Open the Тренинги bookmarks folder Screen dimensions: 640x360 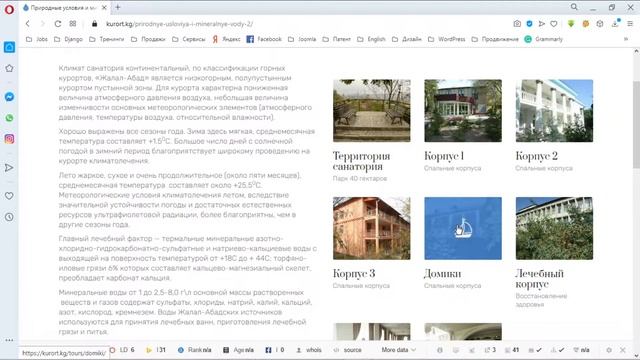pyautogui.click(x=107, y=39)
